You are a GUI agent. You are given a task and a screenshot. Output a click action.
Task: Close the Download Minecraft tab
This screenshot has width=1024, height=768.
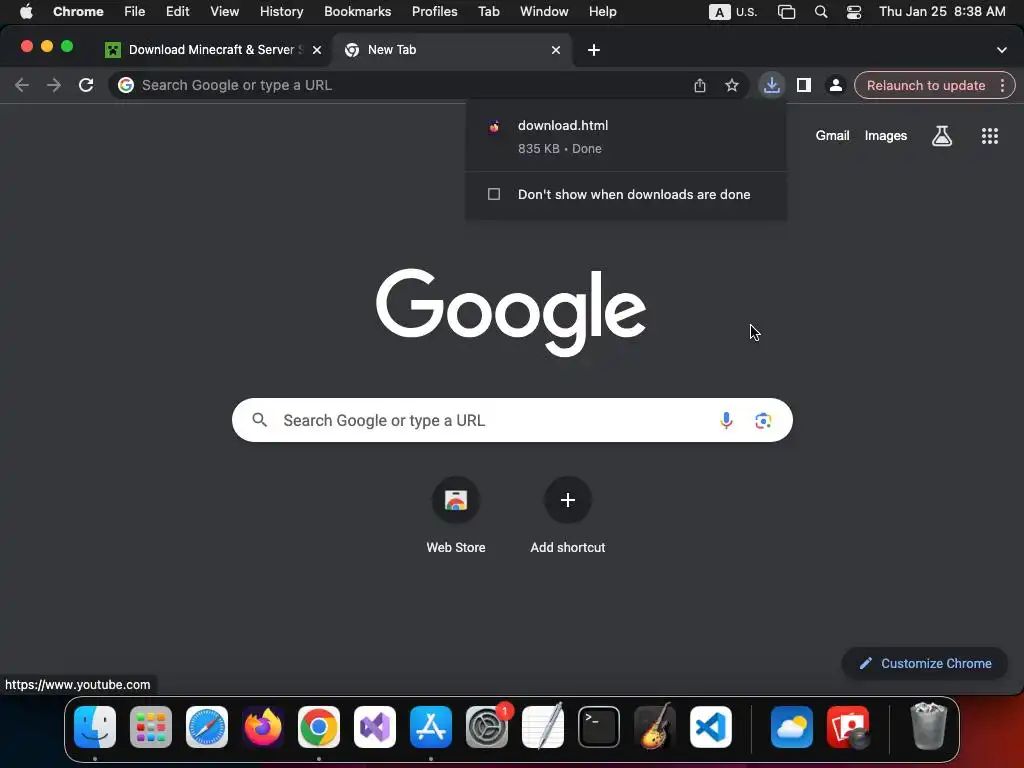317,50
